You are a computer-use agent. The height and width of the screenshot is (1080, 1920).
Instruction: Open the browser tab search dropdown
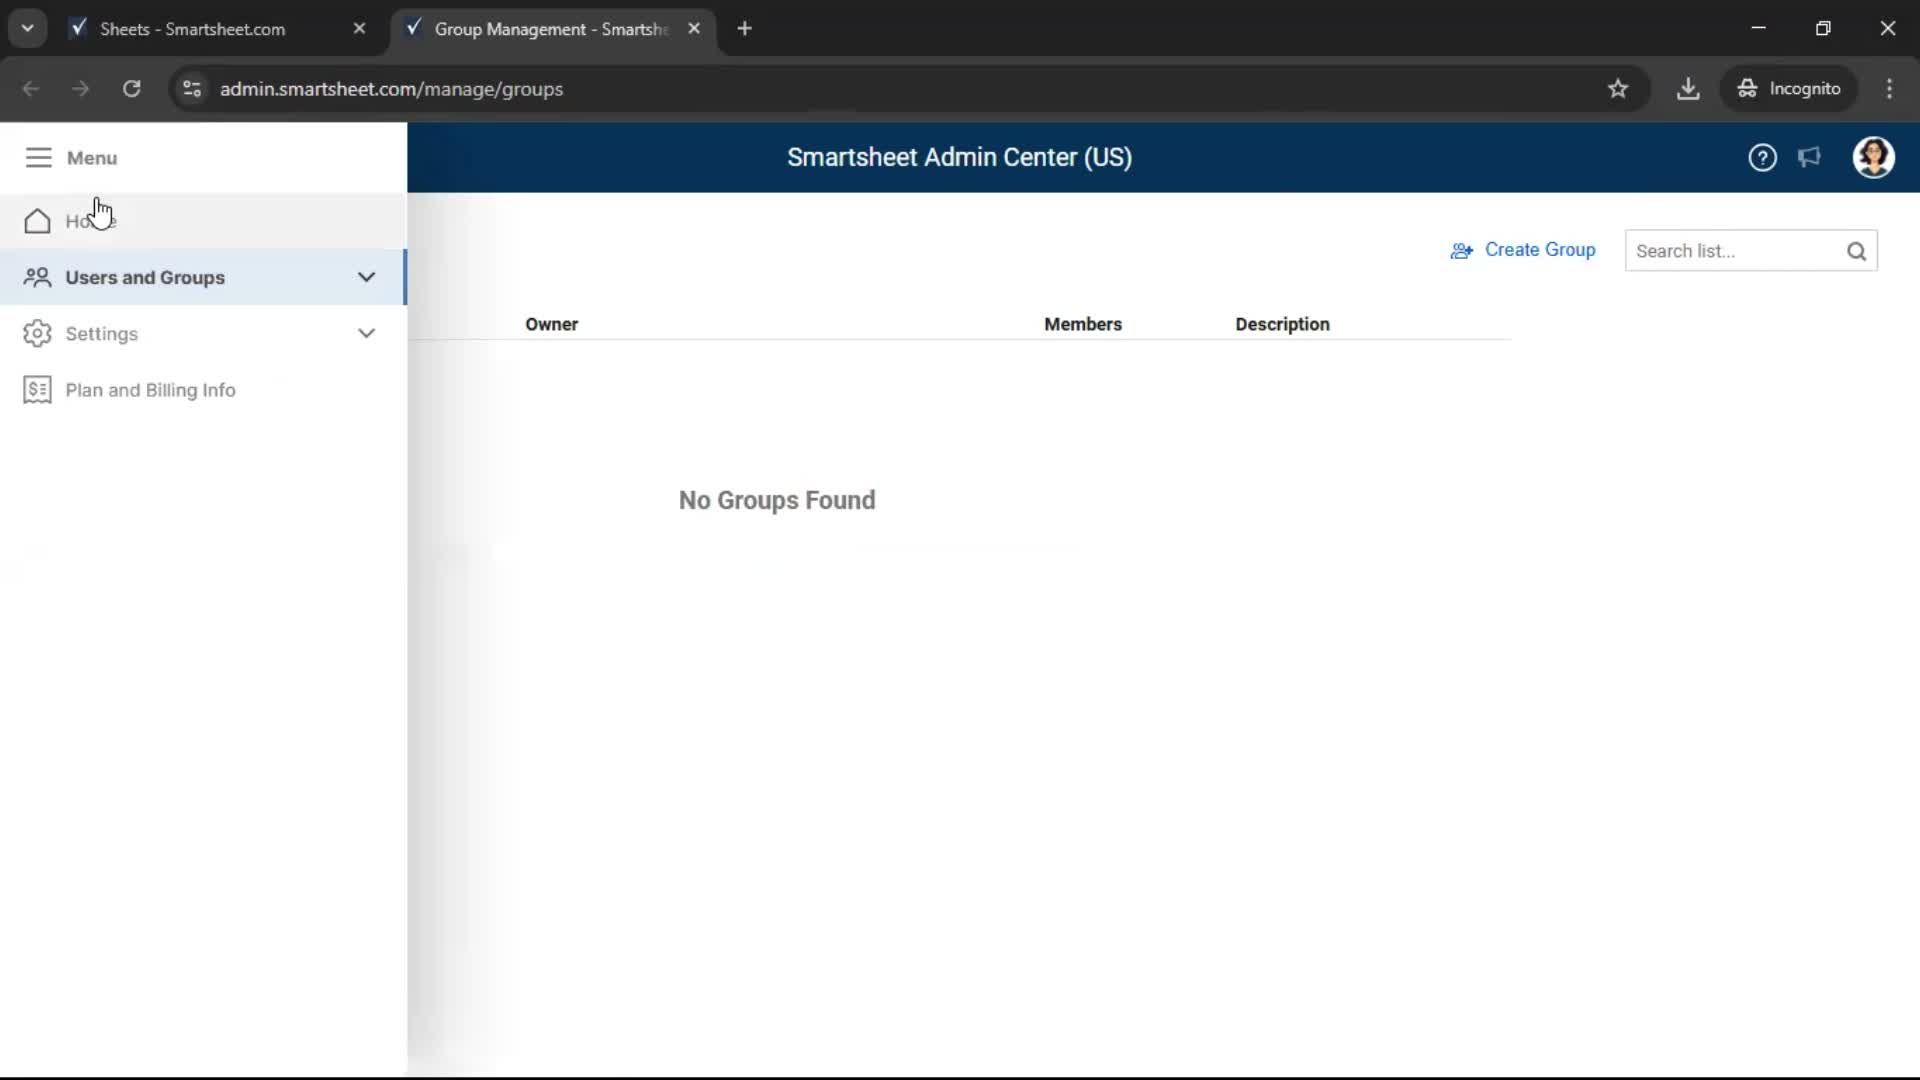[x=27, y=28]
